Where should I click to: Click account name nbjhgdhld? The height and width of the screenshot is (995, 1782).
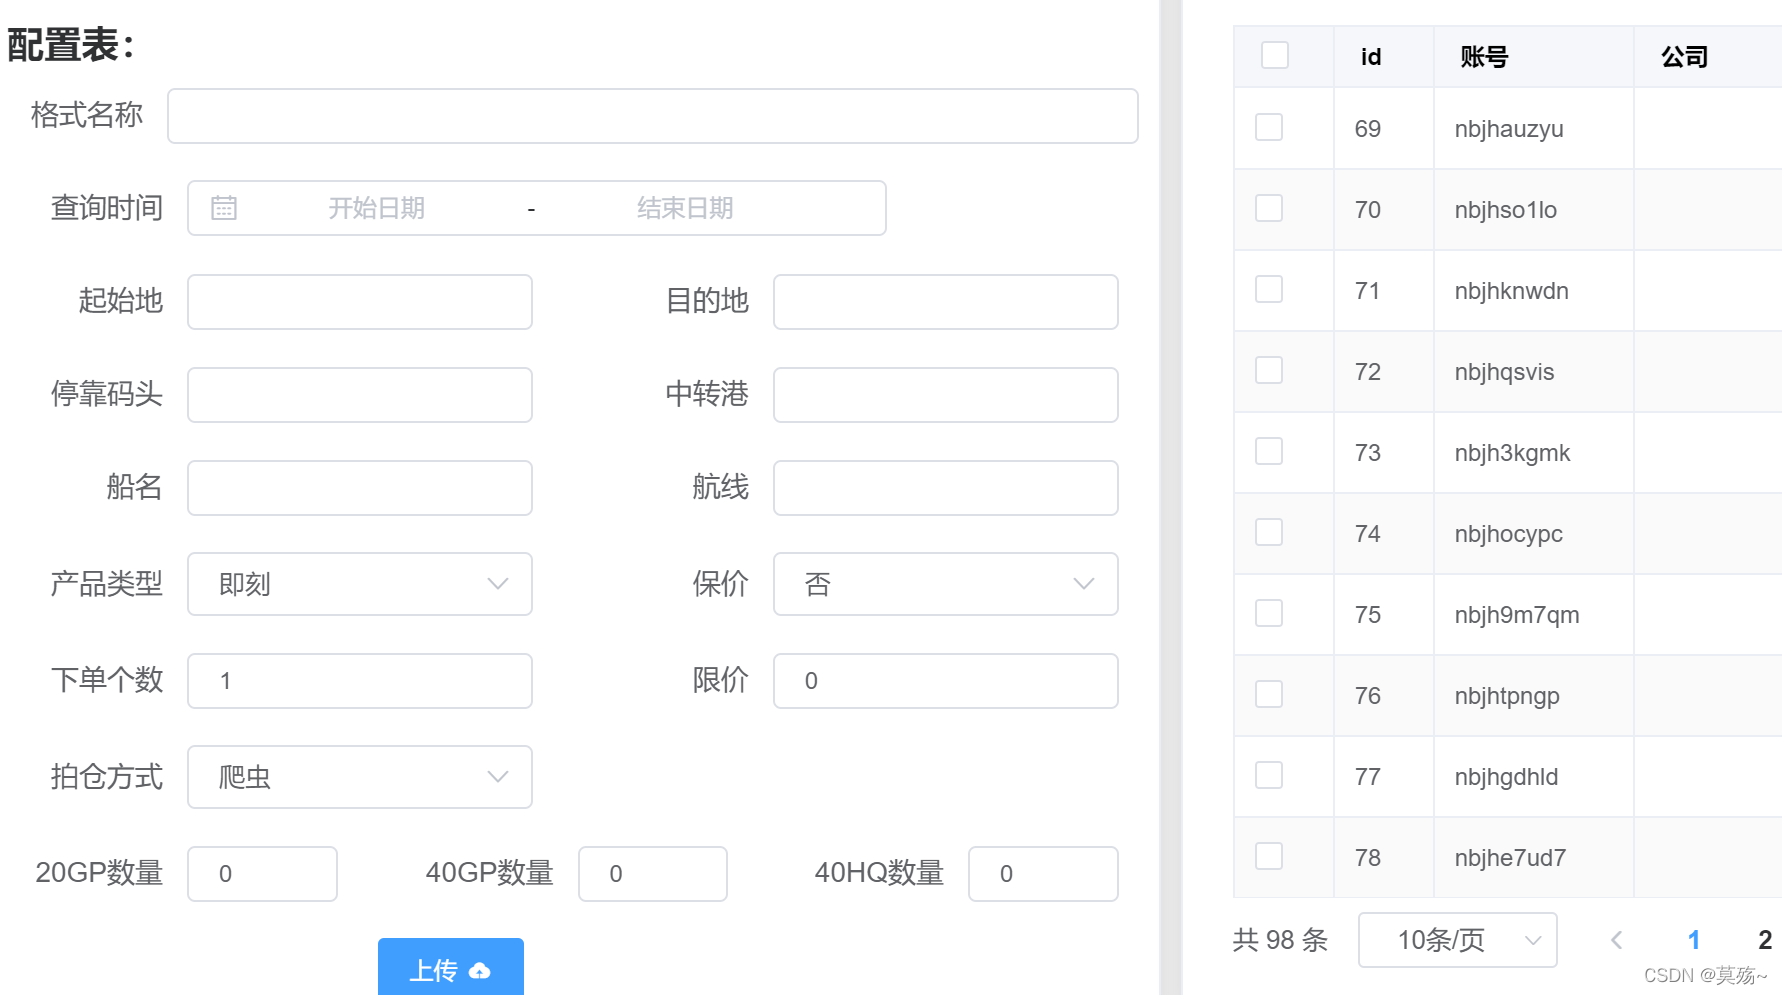[1506, 777]
